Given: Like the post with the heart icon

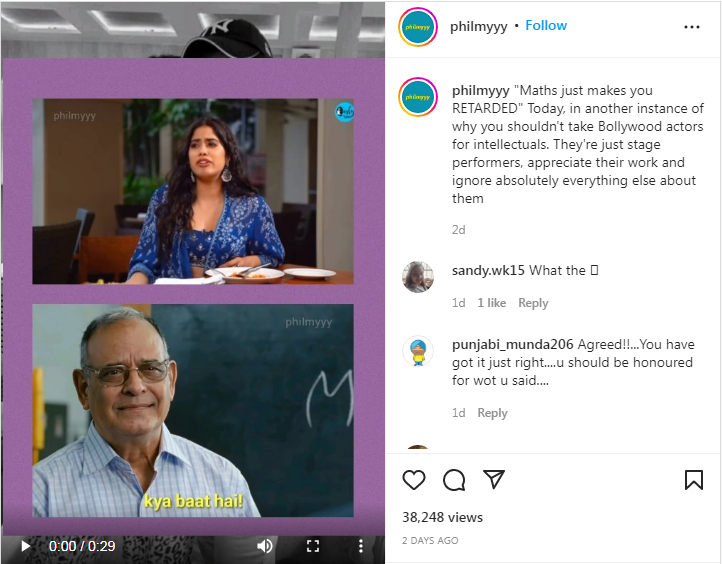Looking at the screenshot, I should 413,480.
